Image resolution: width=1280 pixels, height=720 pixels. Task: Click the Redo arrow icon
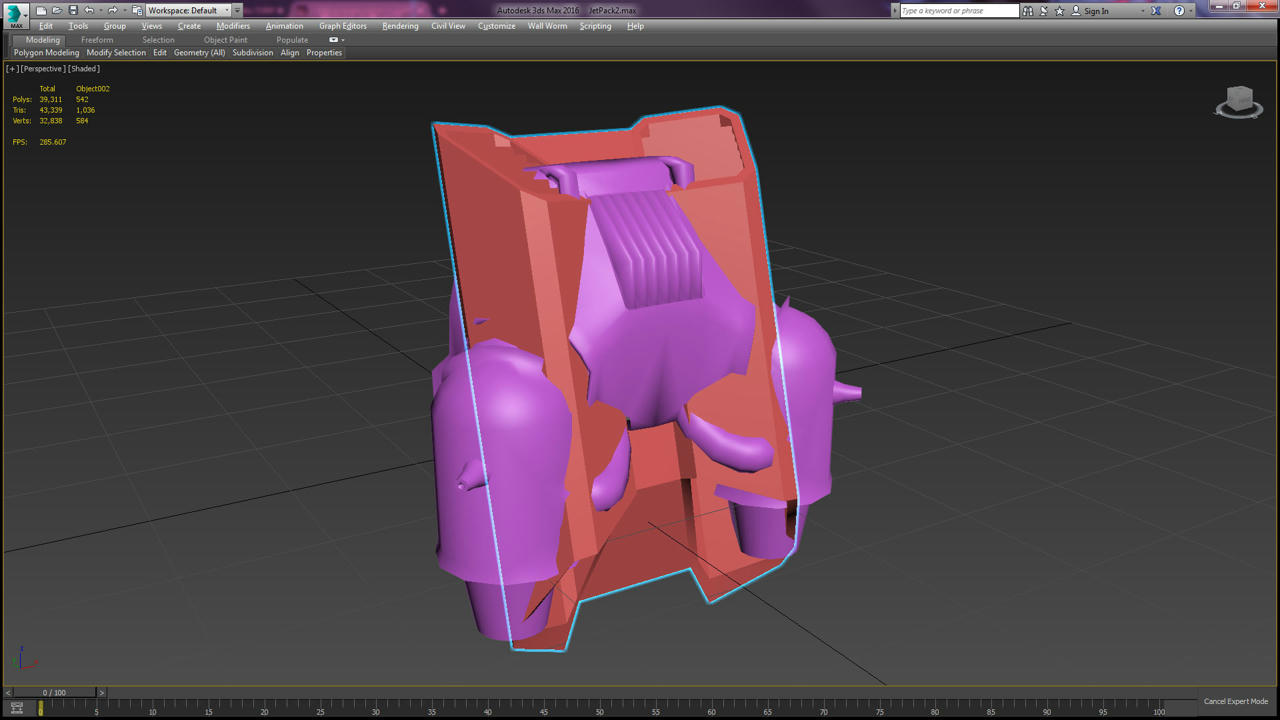pyautogui.click(x=112, y=10)
